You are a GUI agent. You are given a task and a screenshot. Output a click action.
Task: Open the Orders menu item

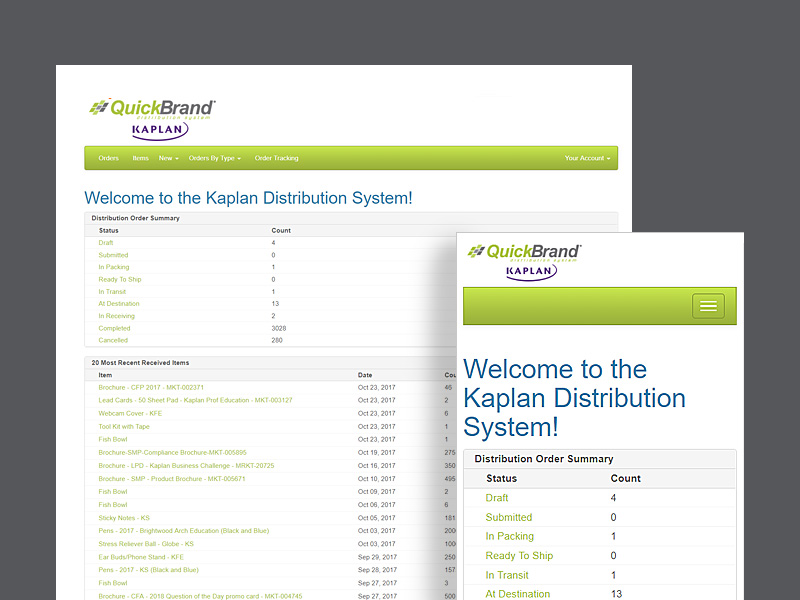click(108, 158)
